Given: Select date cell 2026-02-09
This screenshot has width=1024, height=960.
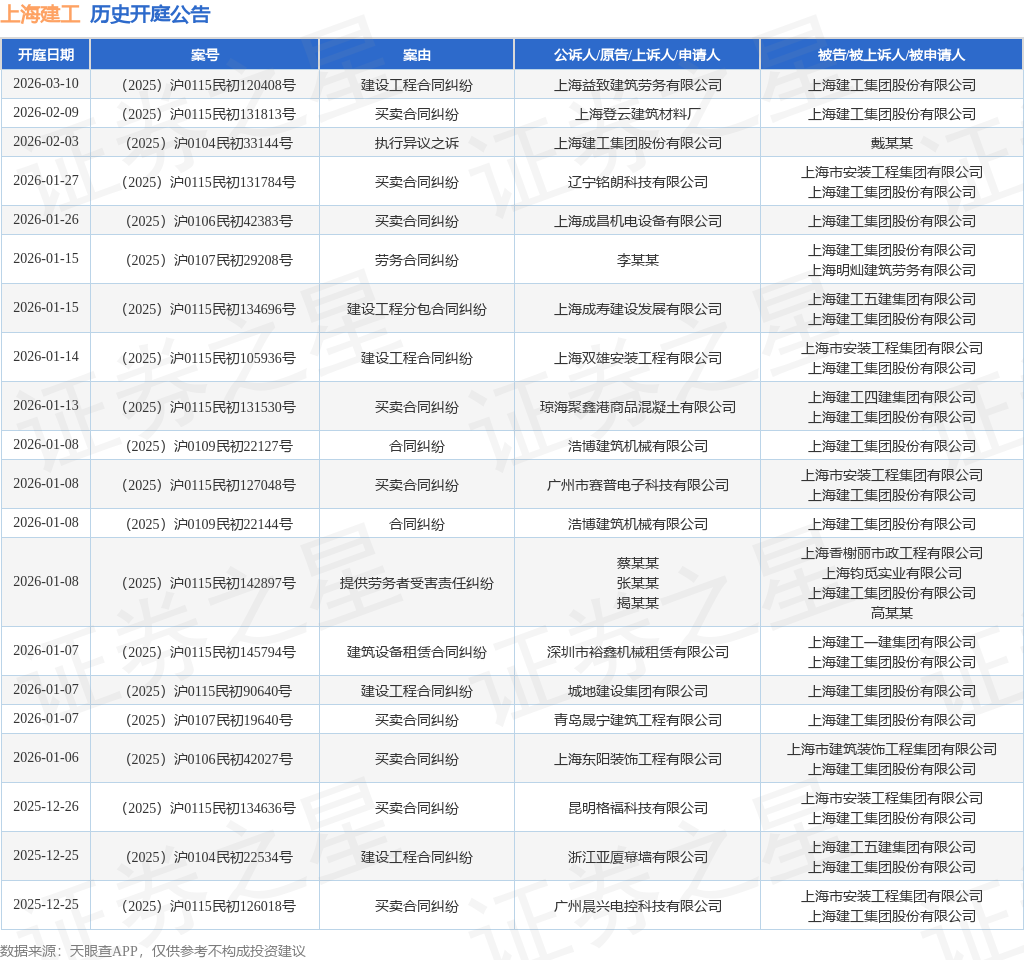Looking at the screenshot, I should (x=46, y=112).
